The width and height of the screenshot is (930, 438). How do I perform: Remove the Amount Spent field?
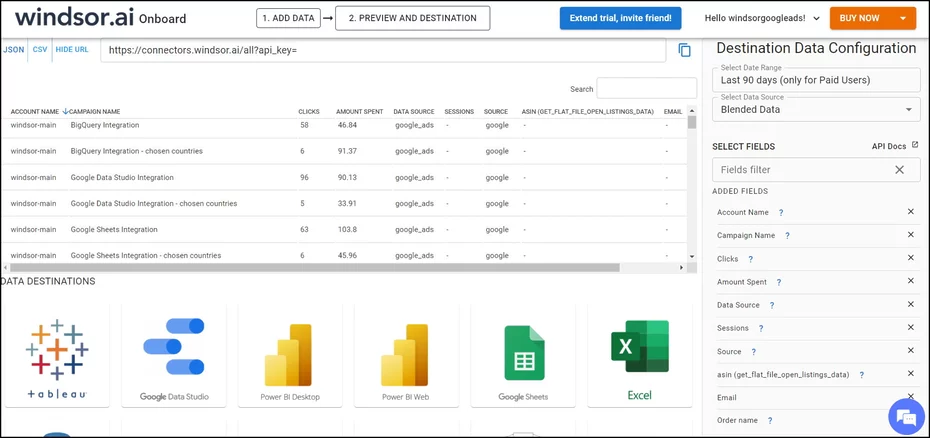pos(910,281)
